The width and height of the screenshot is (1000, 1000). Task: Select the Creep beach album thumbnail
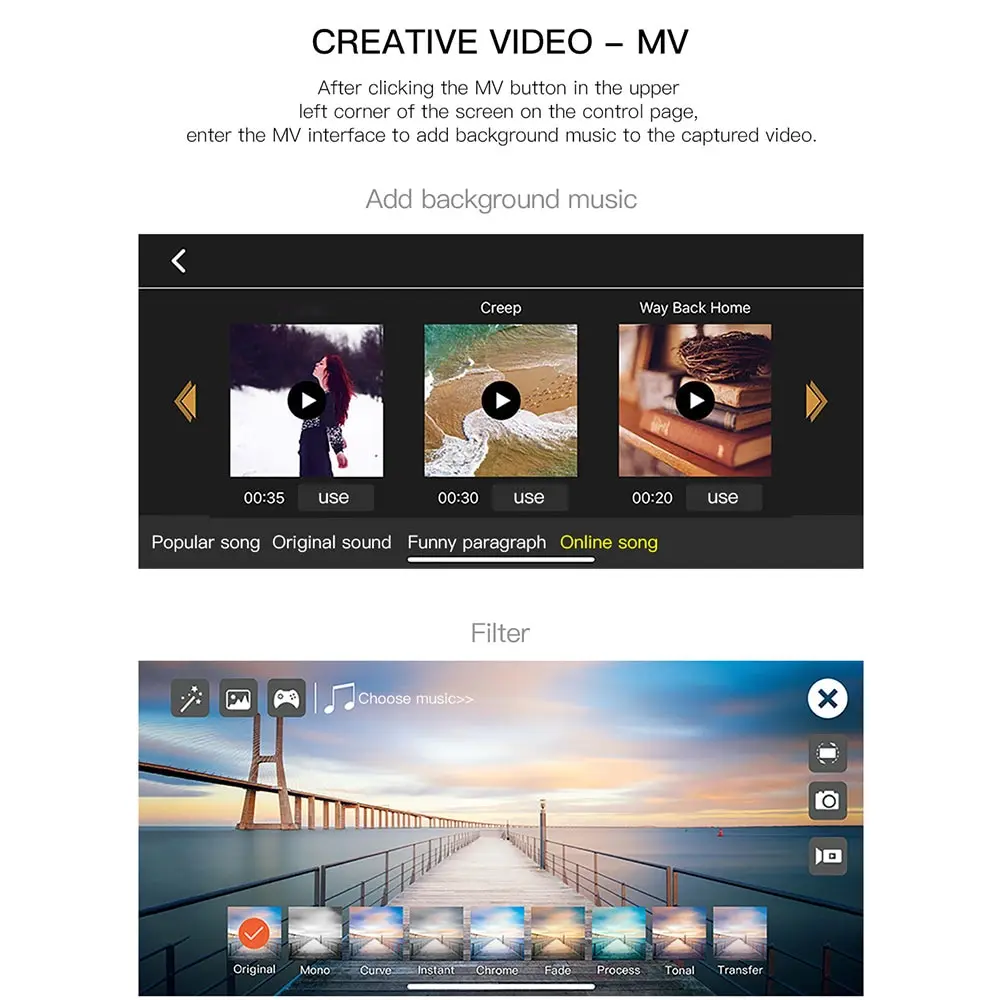click(x=501, y=401)
